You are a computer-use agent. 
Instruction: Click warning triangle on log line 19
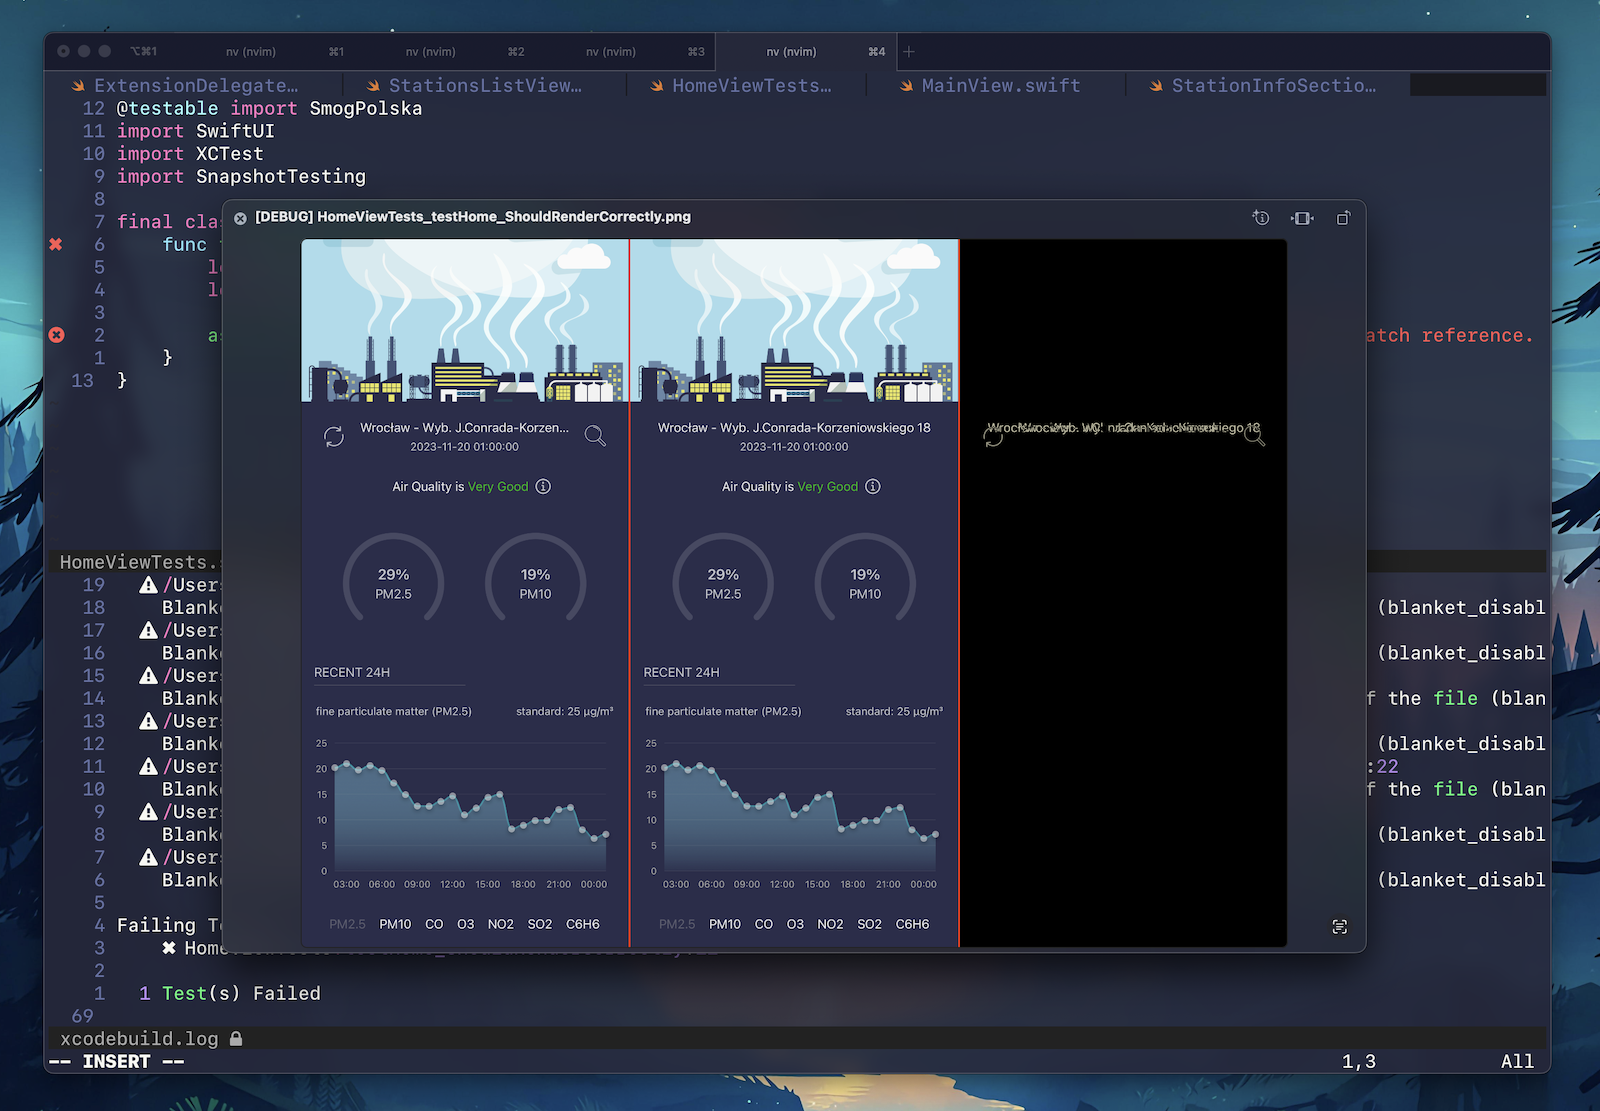[149, 585]
